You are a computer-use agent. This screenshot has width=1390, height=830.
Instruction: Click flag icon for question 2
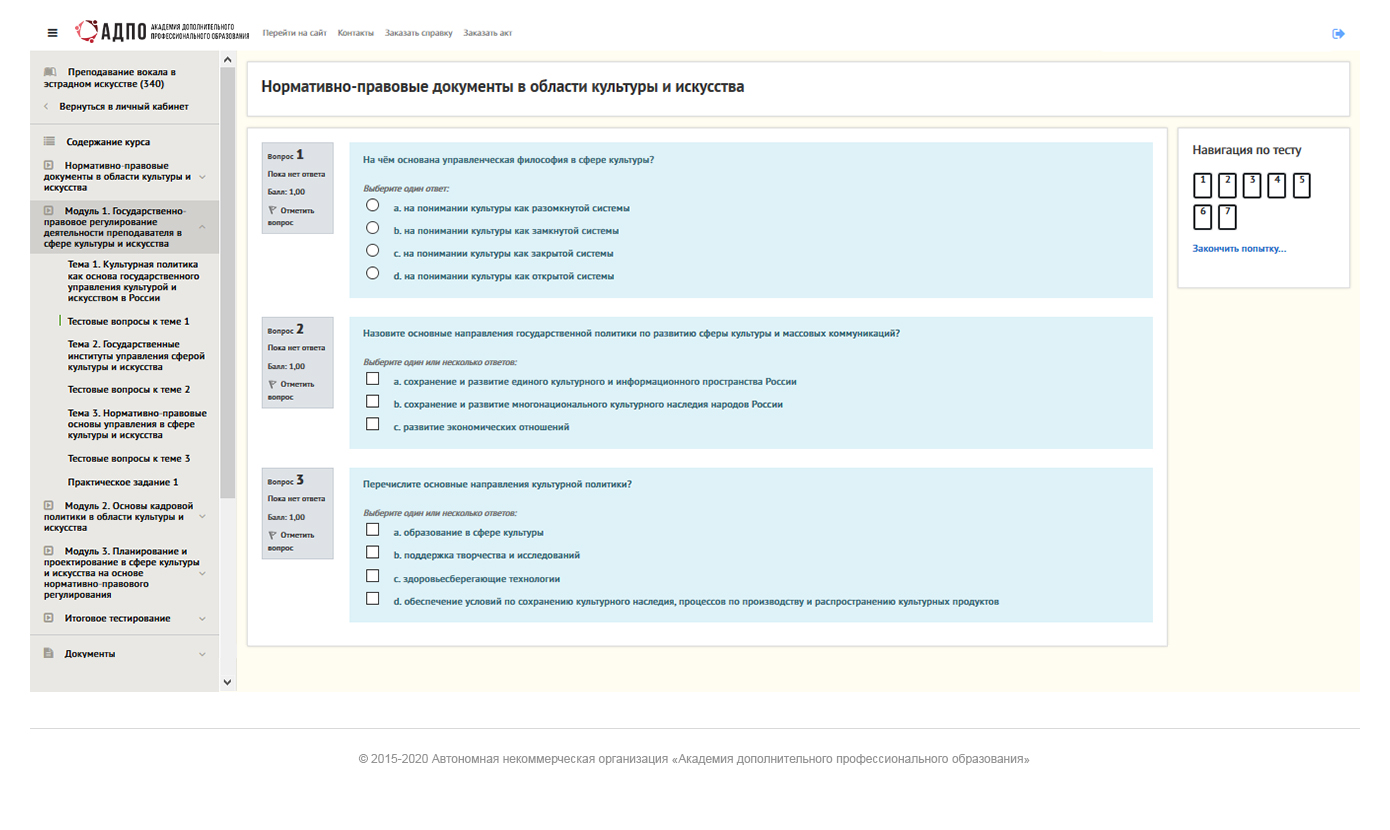click(272, 384)
